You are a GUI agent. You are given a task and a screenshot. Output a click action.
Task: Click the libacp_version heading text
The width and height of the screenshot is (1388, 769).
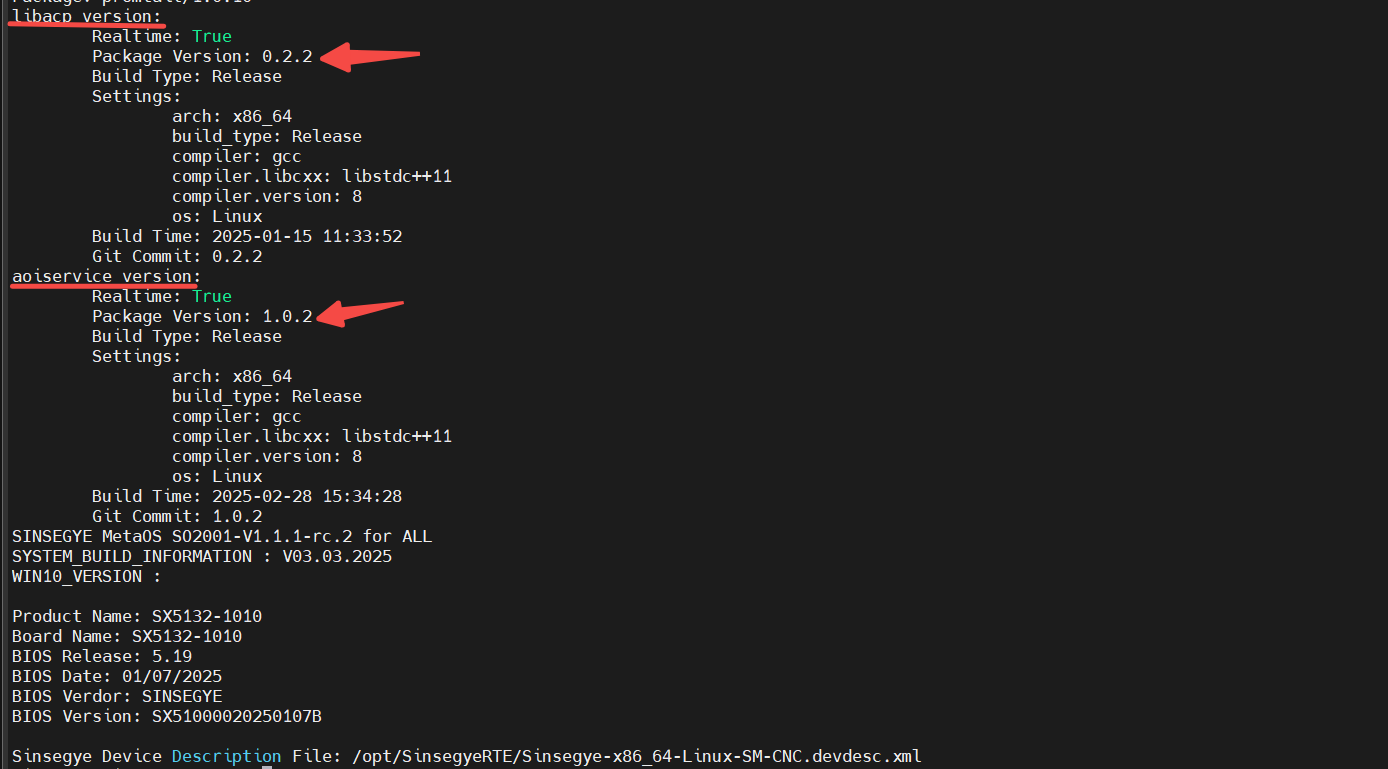pos(86,16)
